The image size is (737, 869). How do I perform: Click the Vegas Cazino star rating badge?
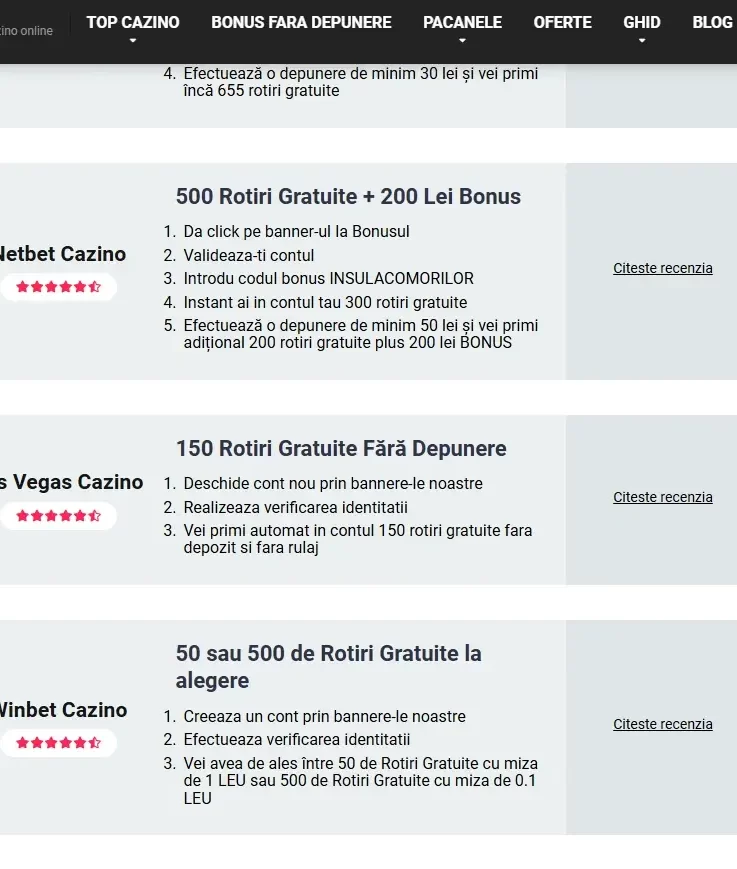(x=58, y=516)
